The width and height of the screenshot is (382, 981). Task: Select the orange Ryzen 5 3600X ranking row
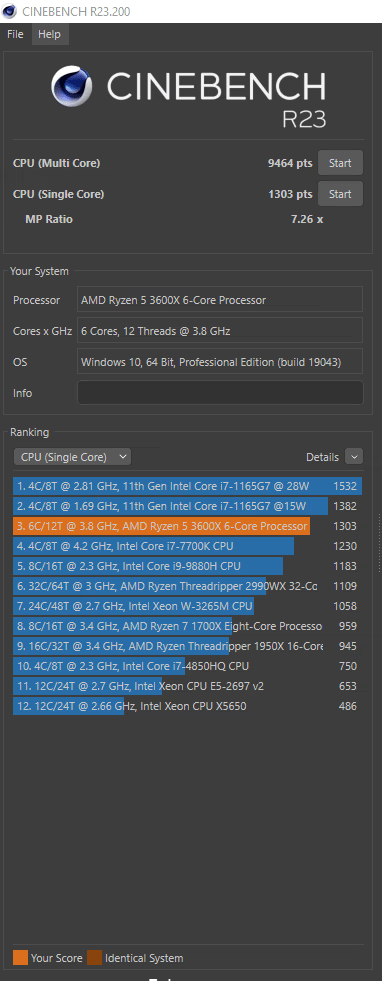click(x=188, y=526)
